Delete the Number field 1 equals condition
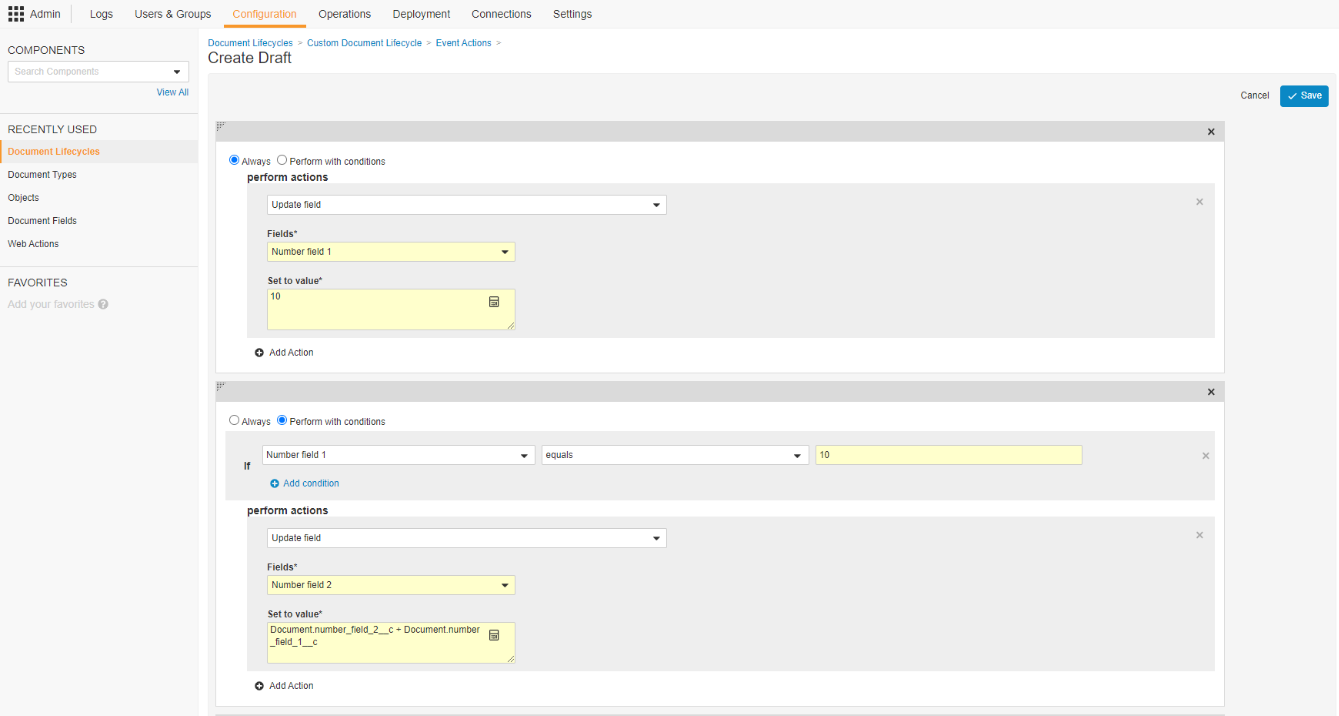 [x=1205, y=456]
